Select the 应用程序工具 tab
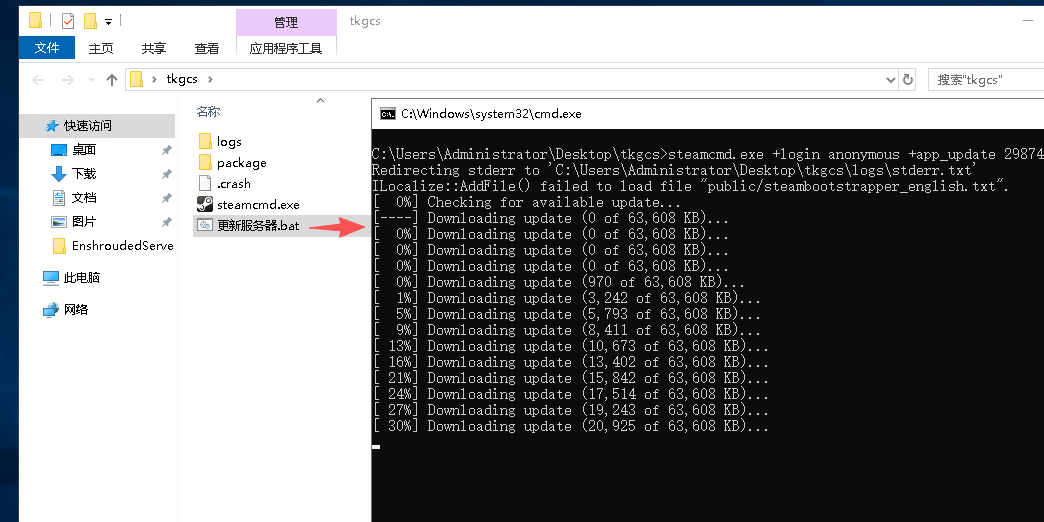1044x522 pixels. click(286, 48)
